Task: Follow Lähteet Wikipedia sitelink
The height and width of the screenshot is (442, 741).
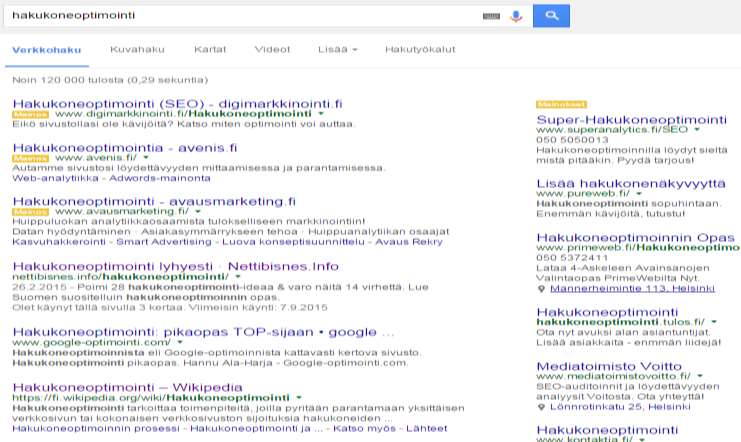Action: pos(426,428)
